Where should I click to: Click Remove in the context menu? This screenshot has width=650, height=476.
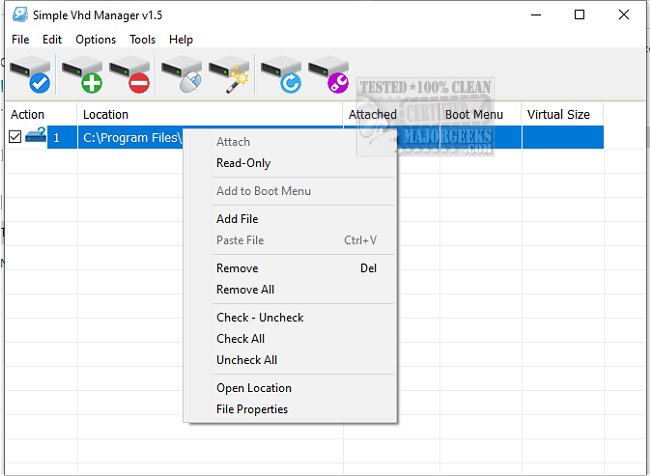[x=290, y=268]
